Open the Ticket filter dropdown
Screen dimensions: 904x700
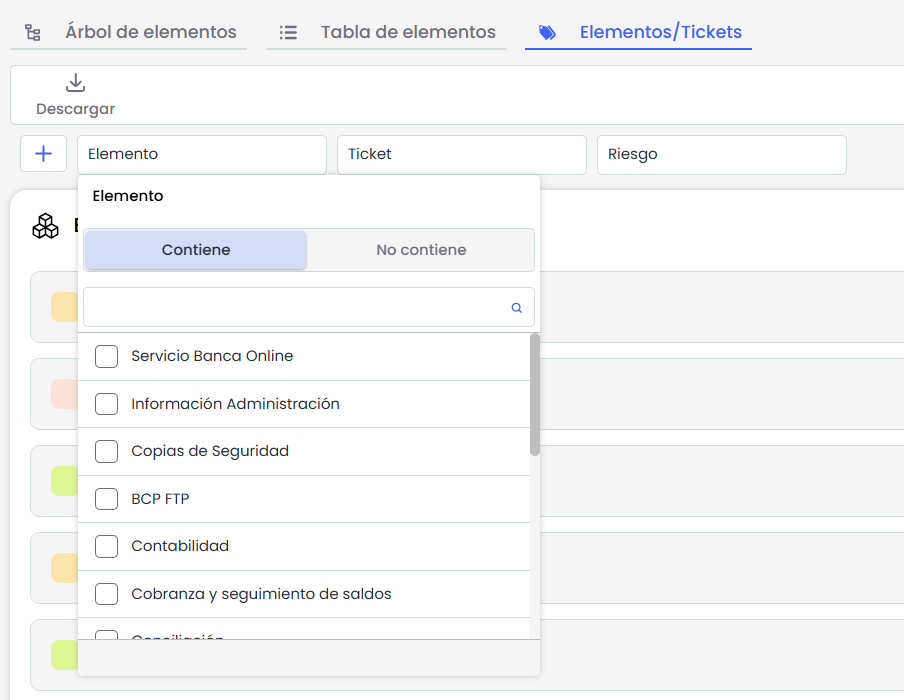pos(461,154)
